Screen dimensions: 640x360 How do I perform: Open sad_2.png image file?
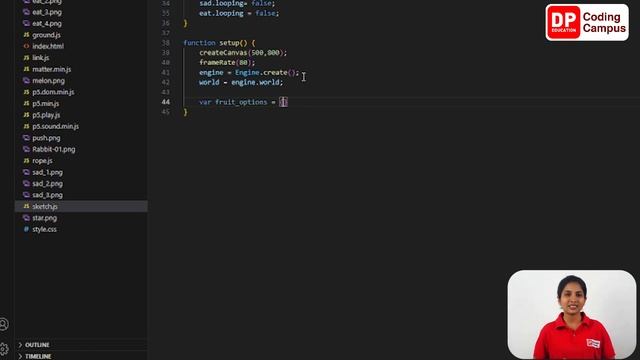pos(47,184)
